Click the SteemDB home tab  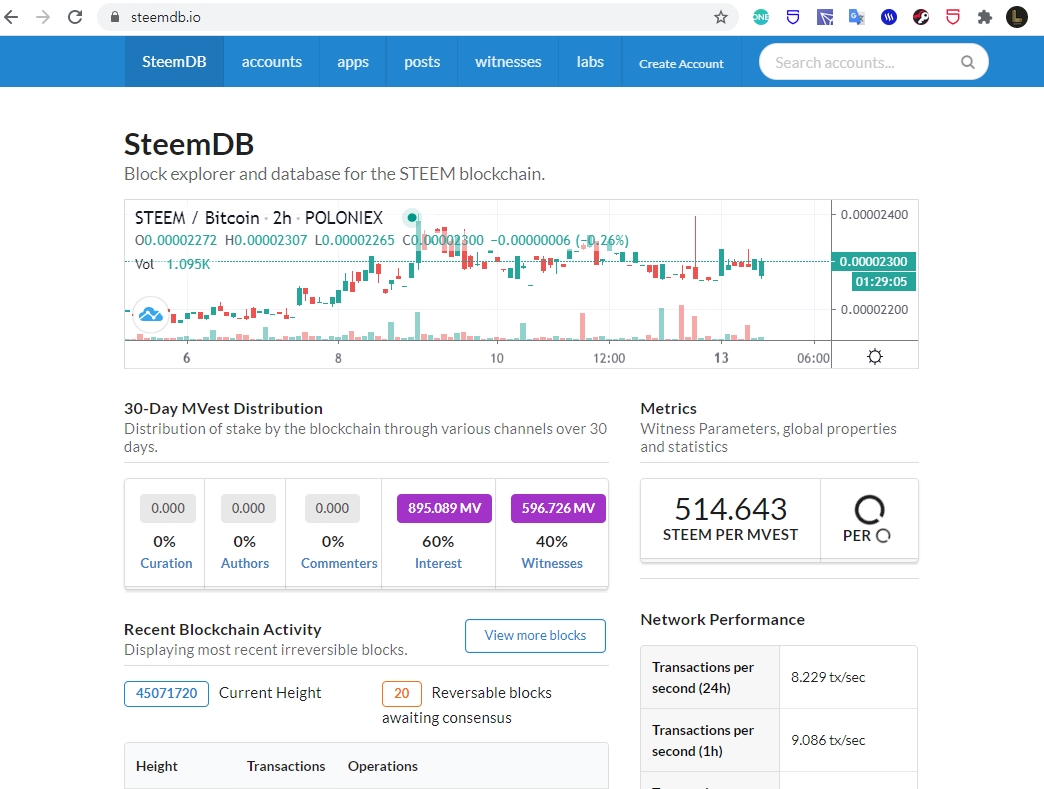click(x=174, y=62)
